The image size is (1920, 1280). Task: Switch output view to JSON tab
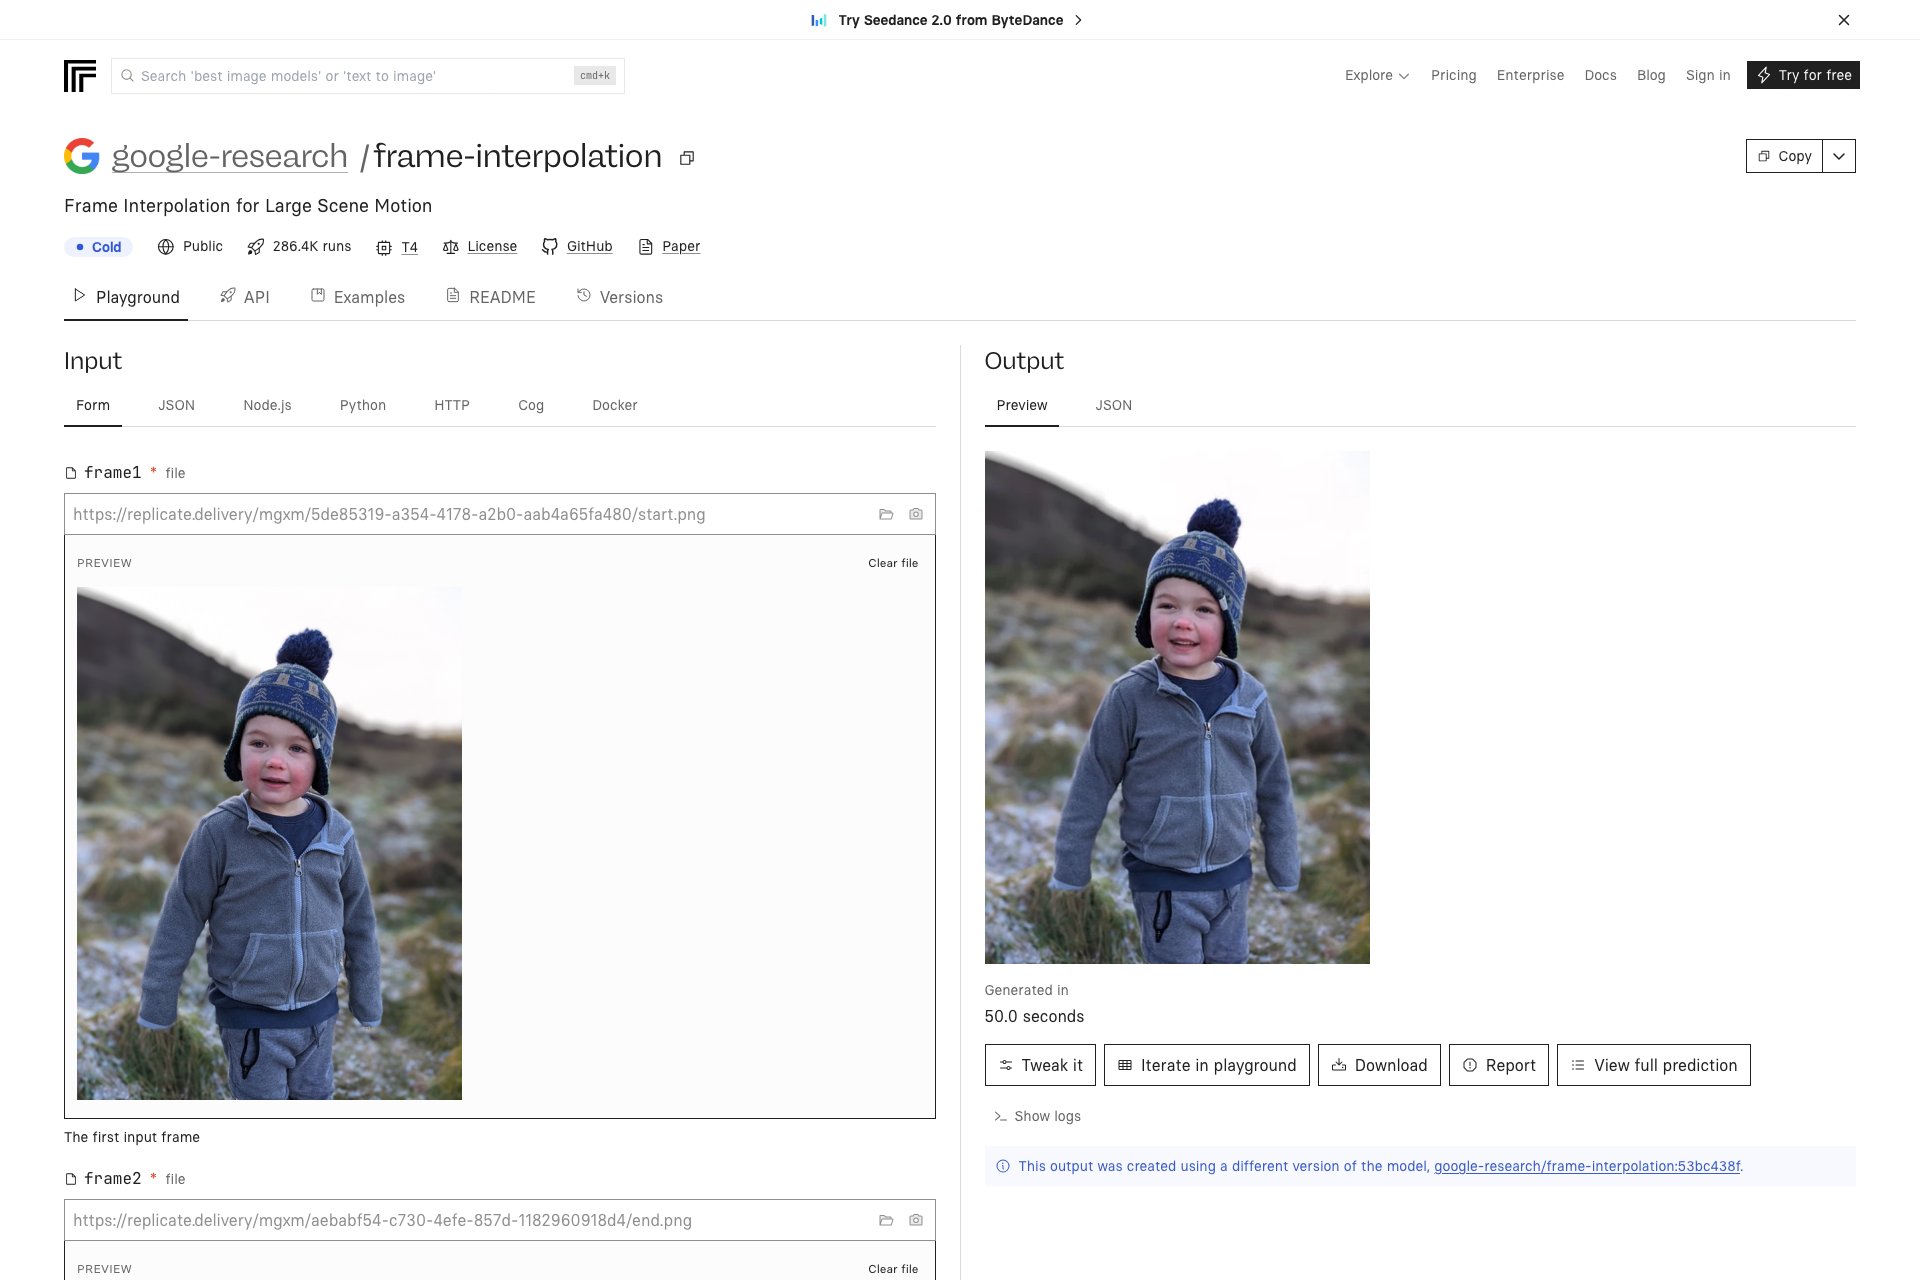point(1113,405)
